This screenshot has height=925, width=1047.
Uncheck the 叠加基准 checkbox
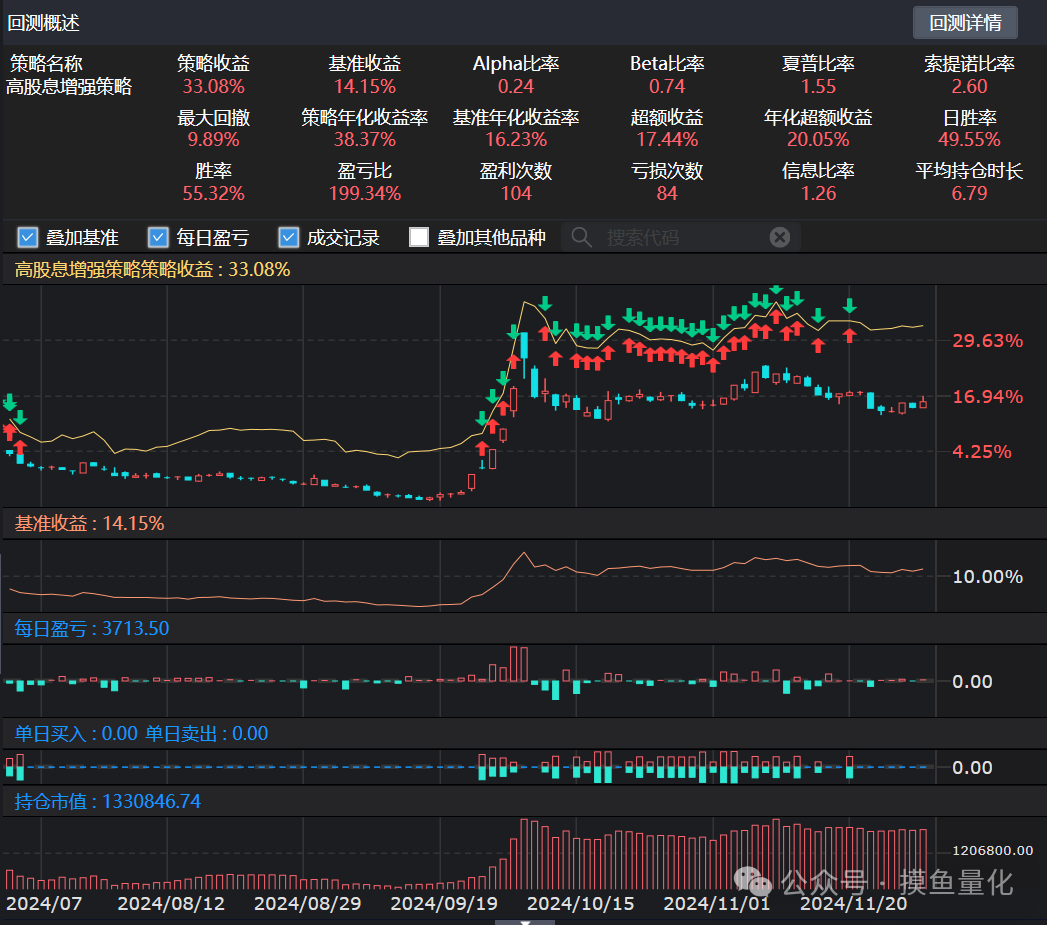point(28,237)
